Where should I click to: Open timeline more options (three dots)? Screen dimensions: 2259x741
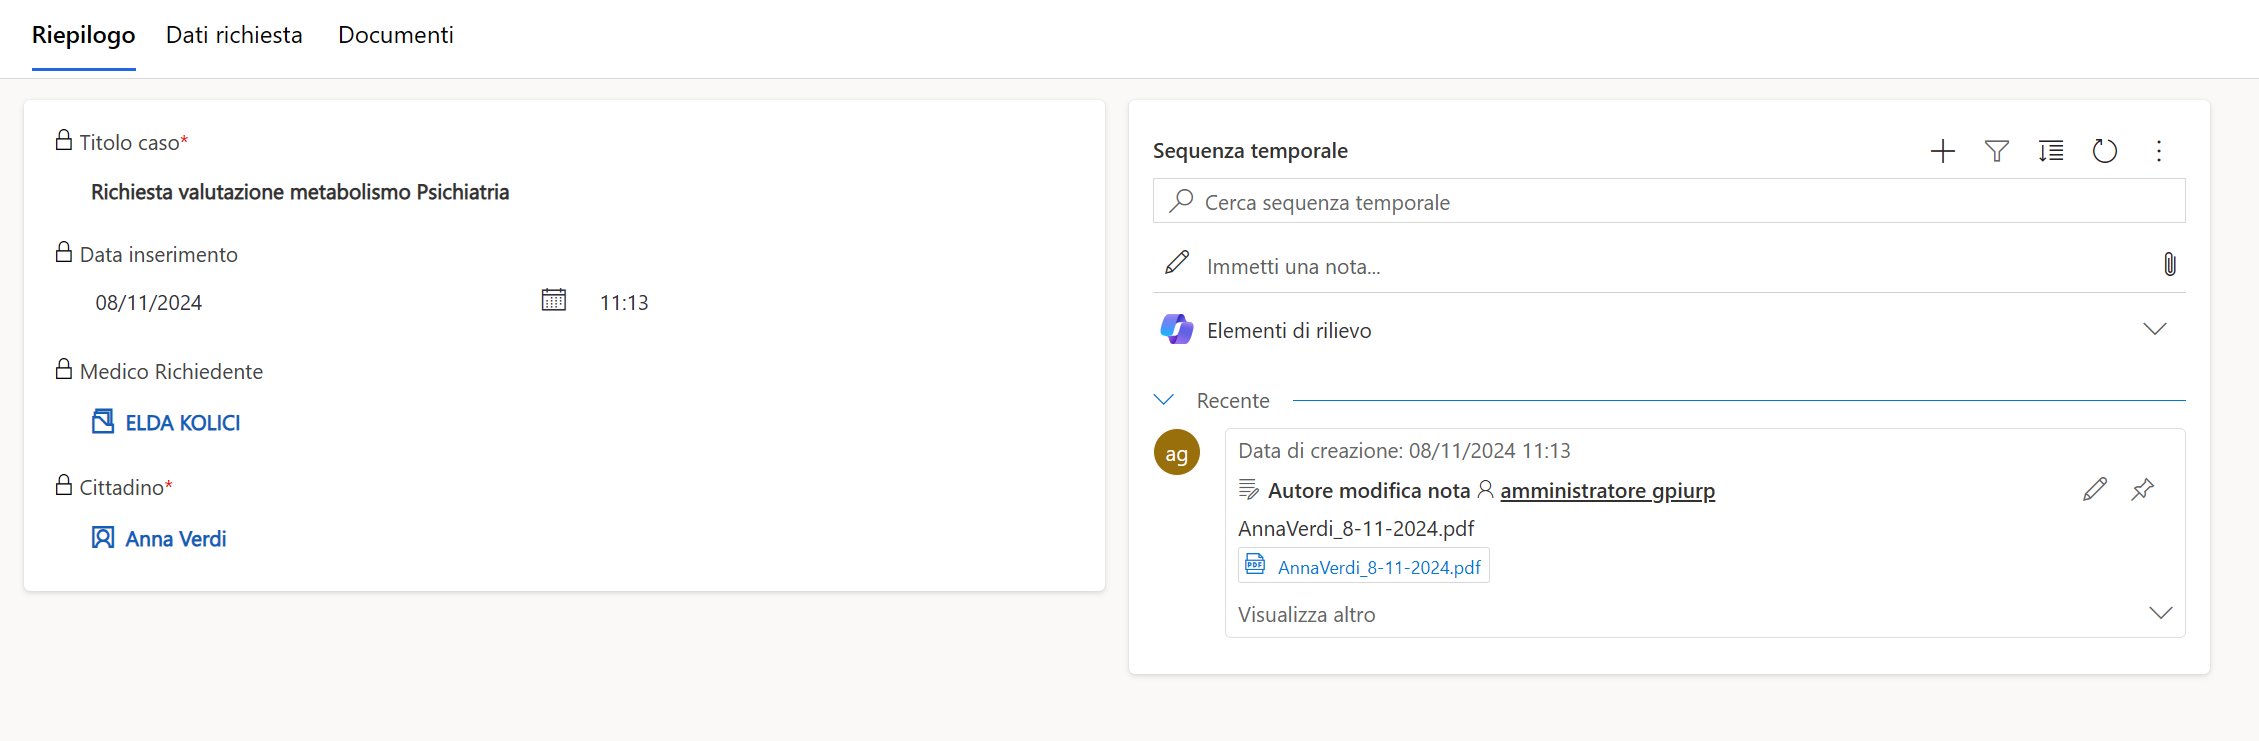[2159, 151]
